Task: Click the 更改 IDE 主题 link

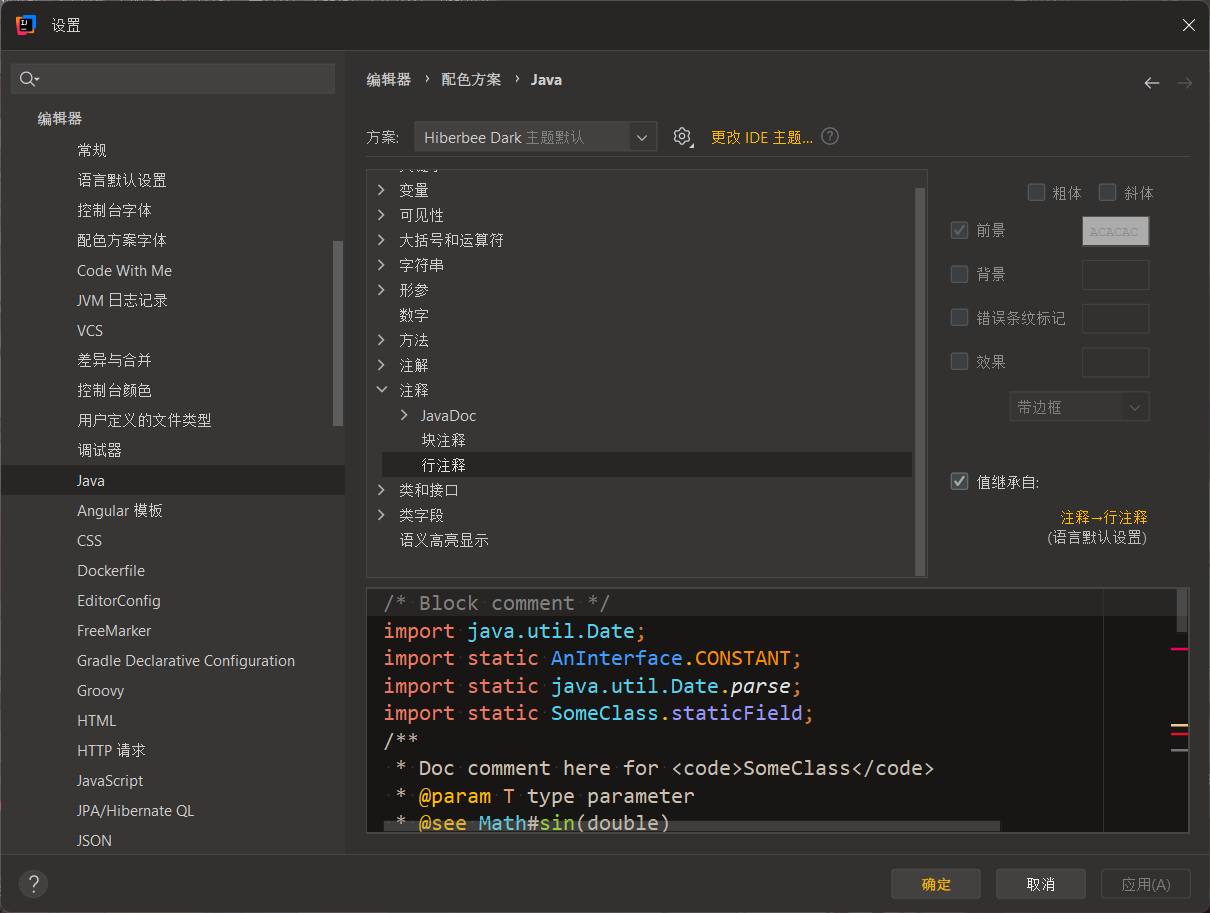Action: (760, 137)
